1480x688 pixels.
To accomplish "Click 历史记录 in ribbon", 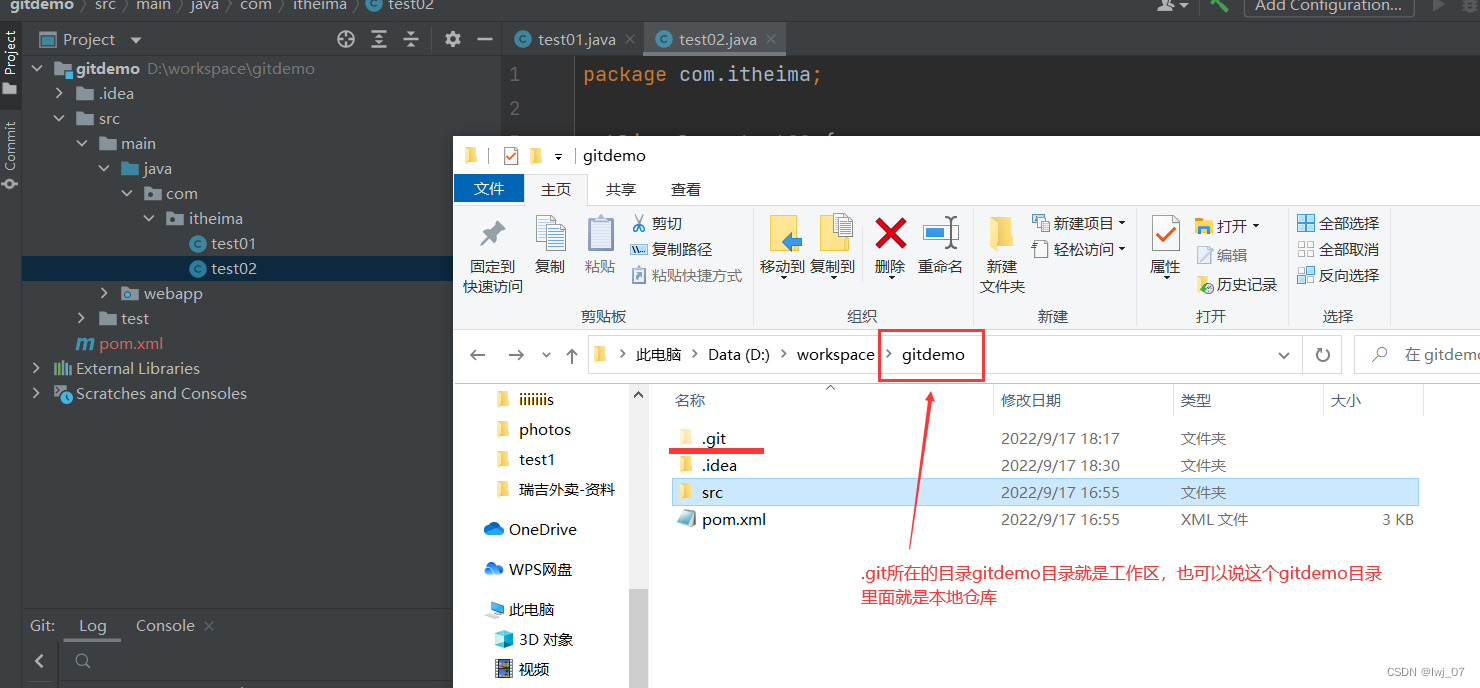I will pyautogui.click(x=1237, y=285).
